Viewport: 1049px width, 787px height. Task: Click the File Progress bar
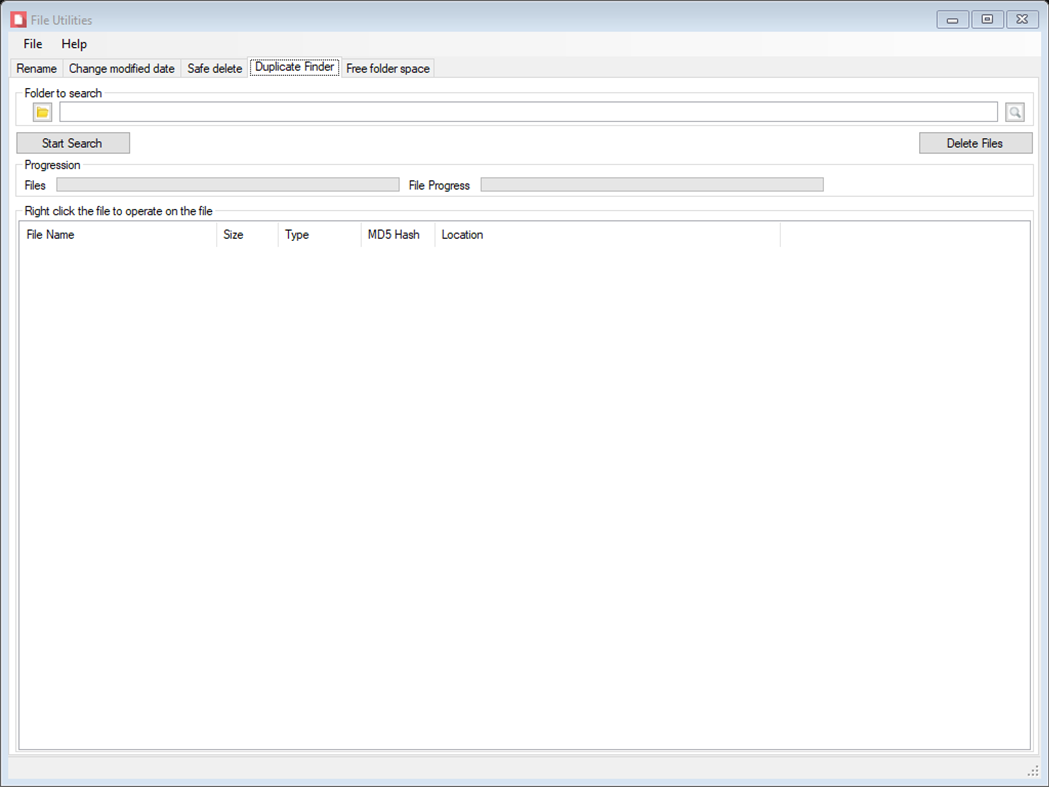[650, 184]
